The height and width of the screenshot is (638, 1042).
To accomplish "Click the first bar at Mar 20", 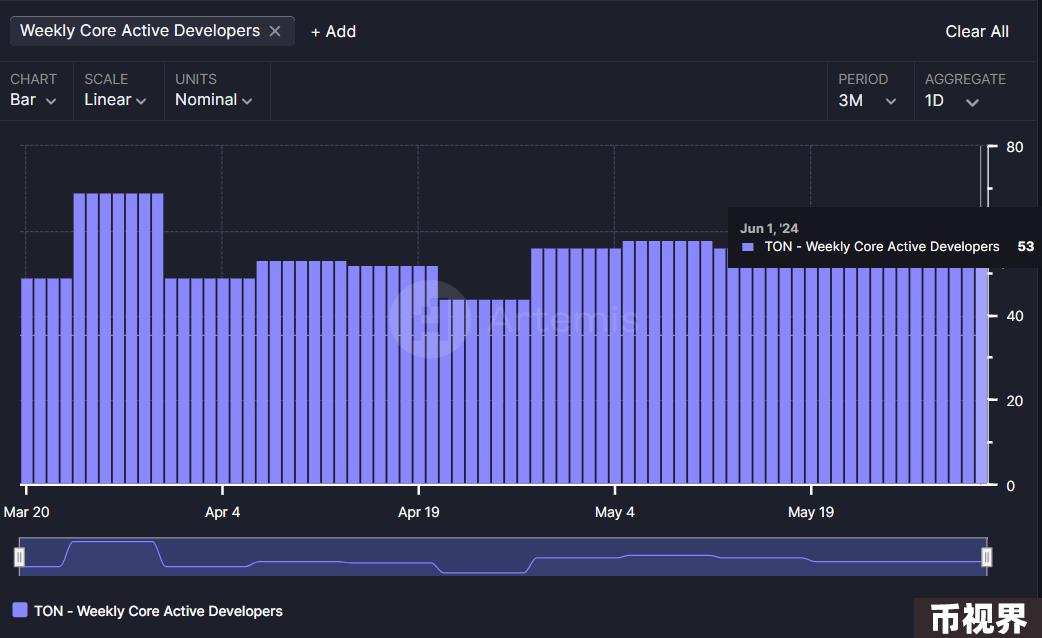I will click(27, 381).
